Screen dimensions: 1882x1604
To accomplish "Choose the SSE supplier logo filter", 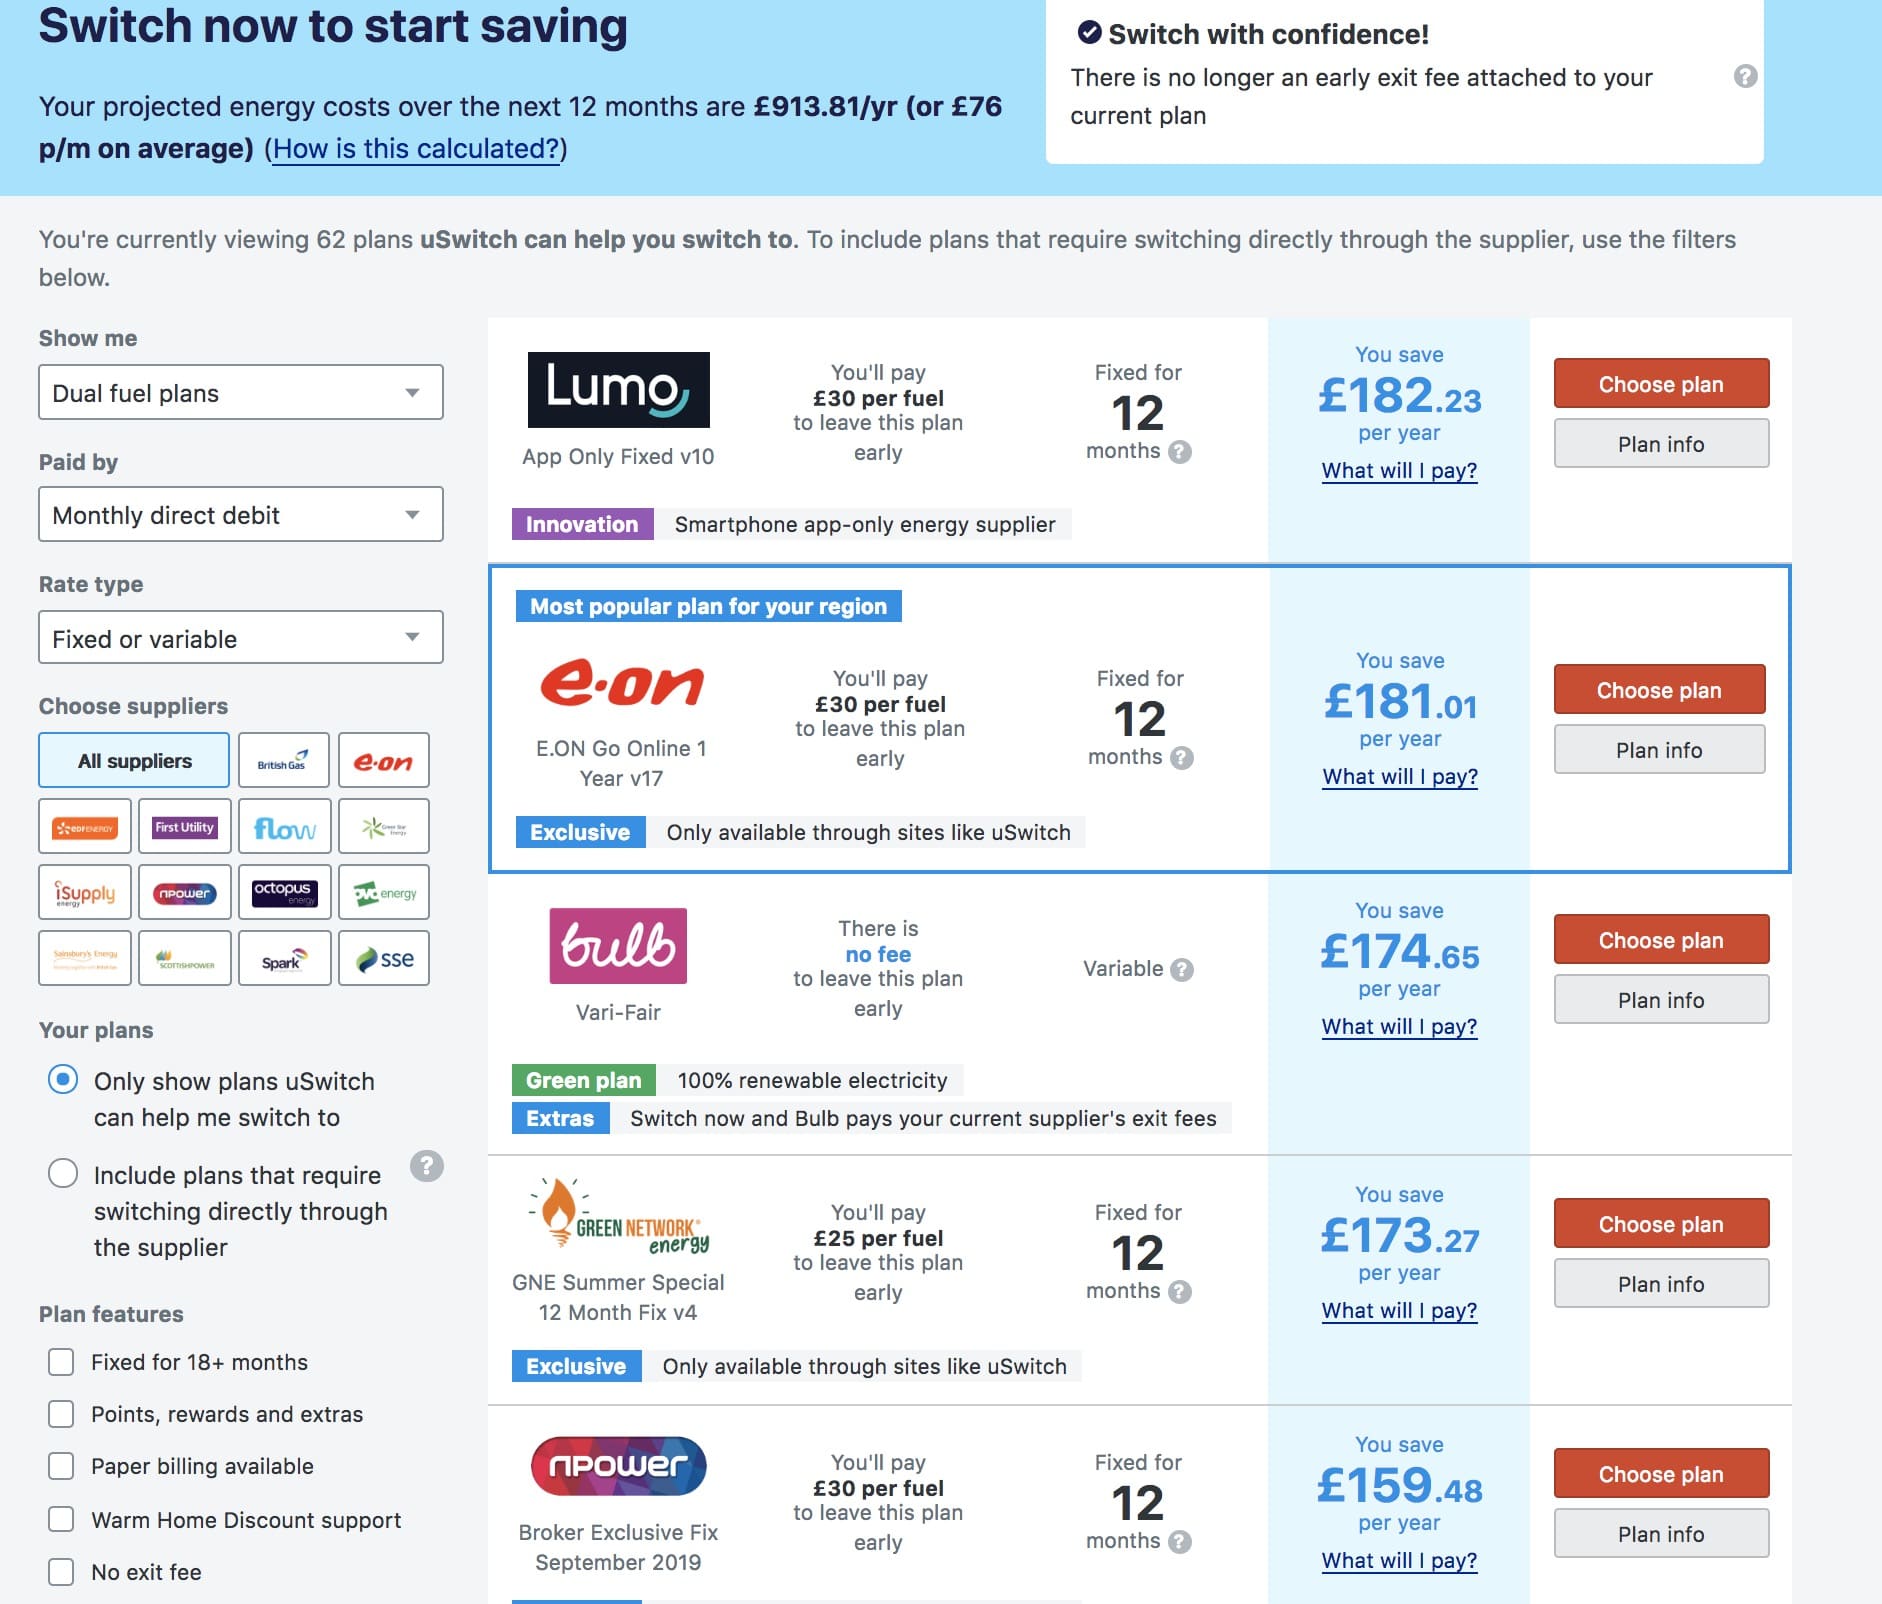I will tap(384, 958).
